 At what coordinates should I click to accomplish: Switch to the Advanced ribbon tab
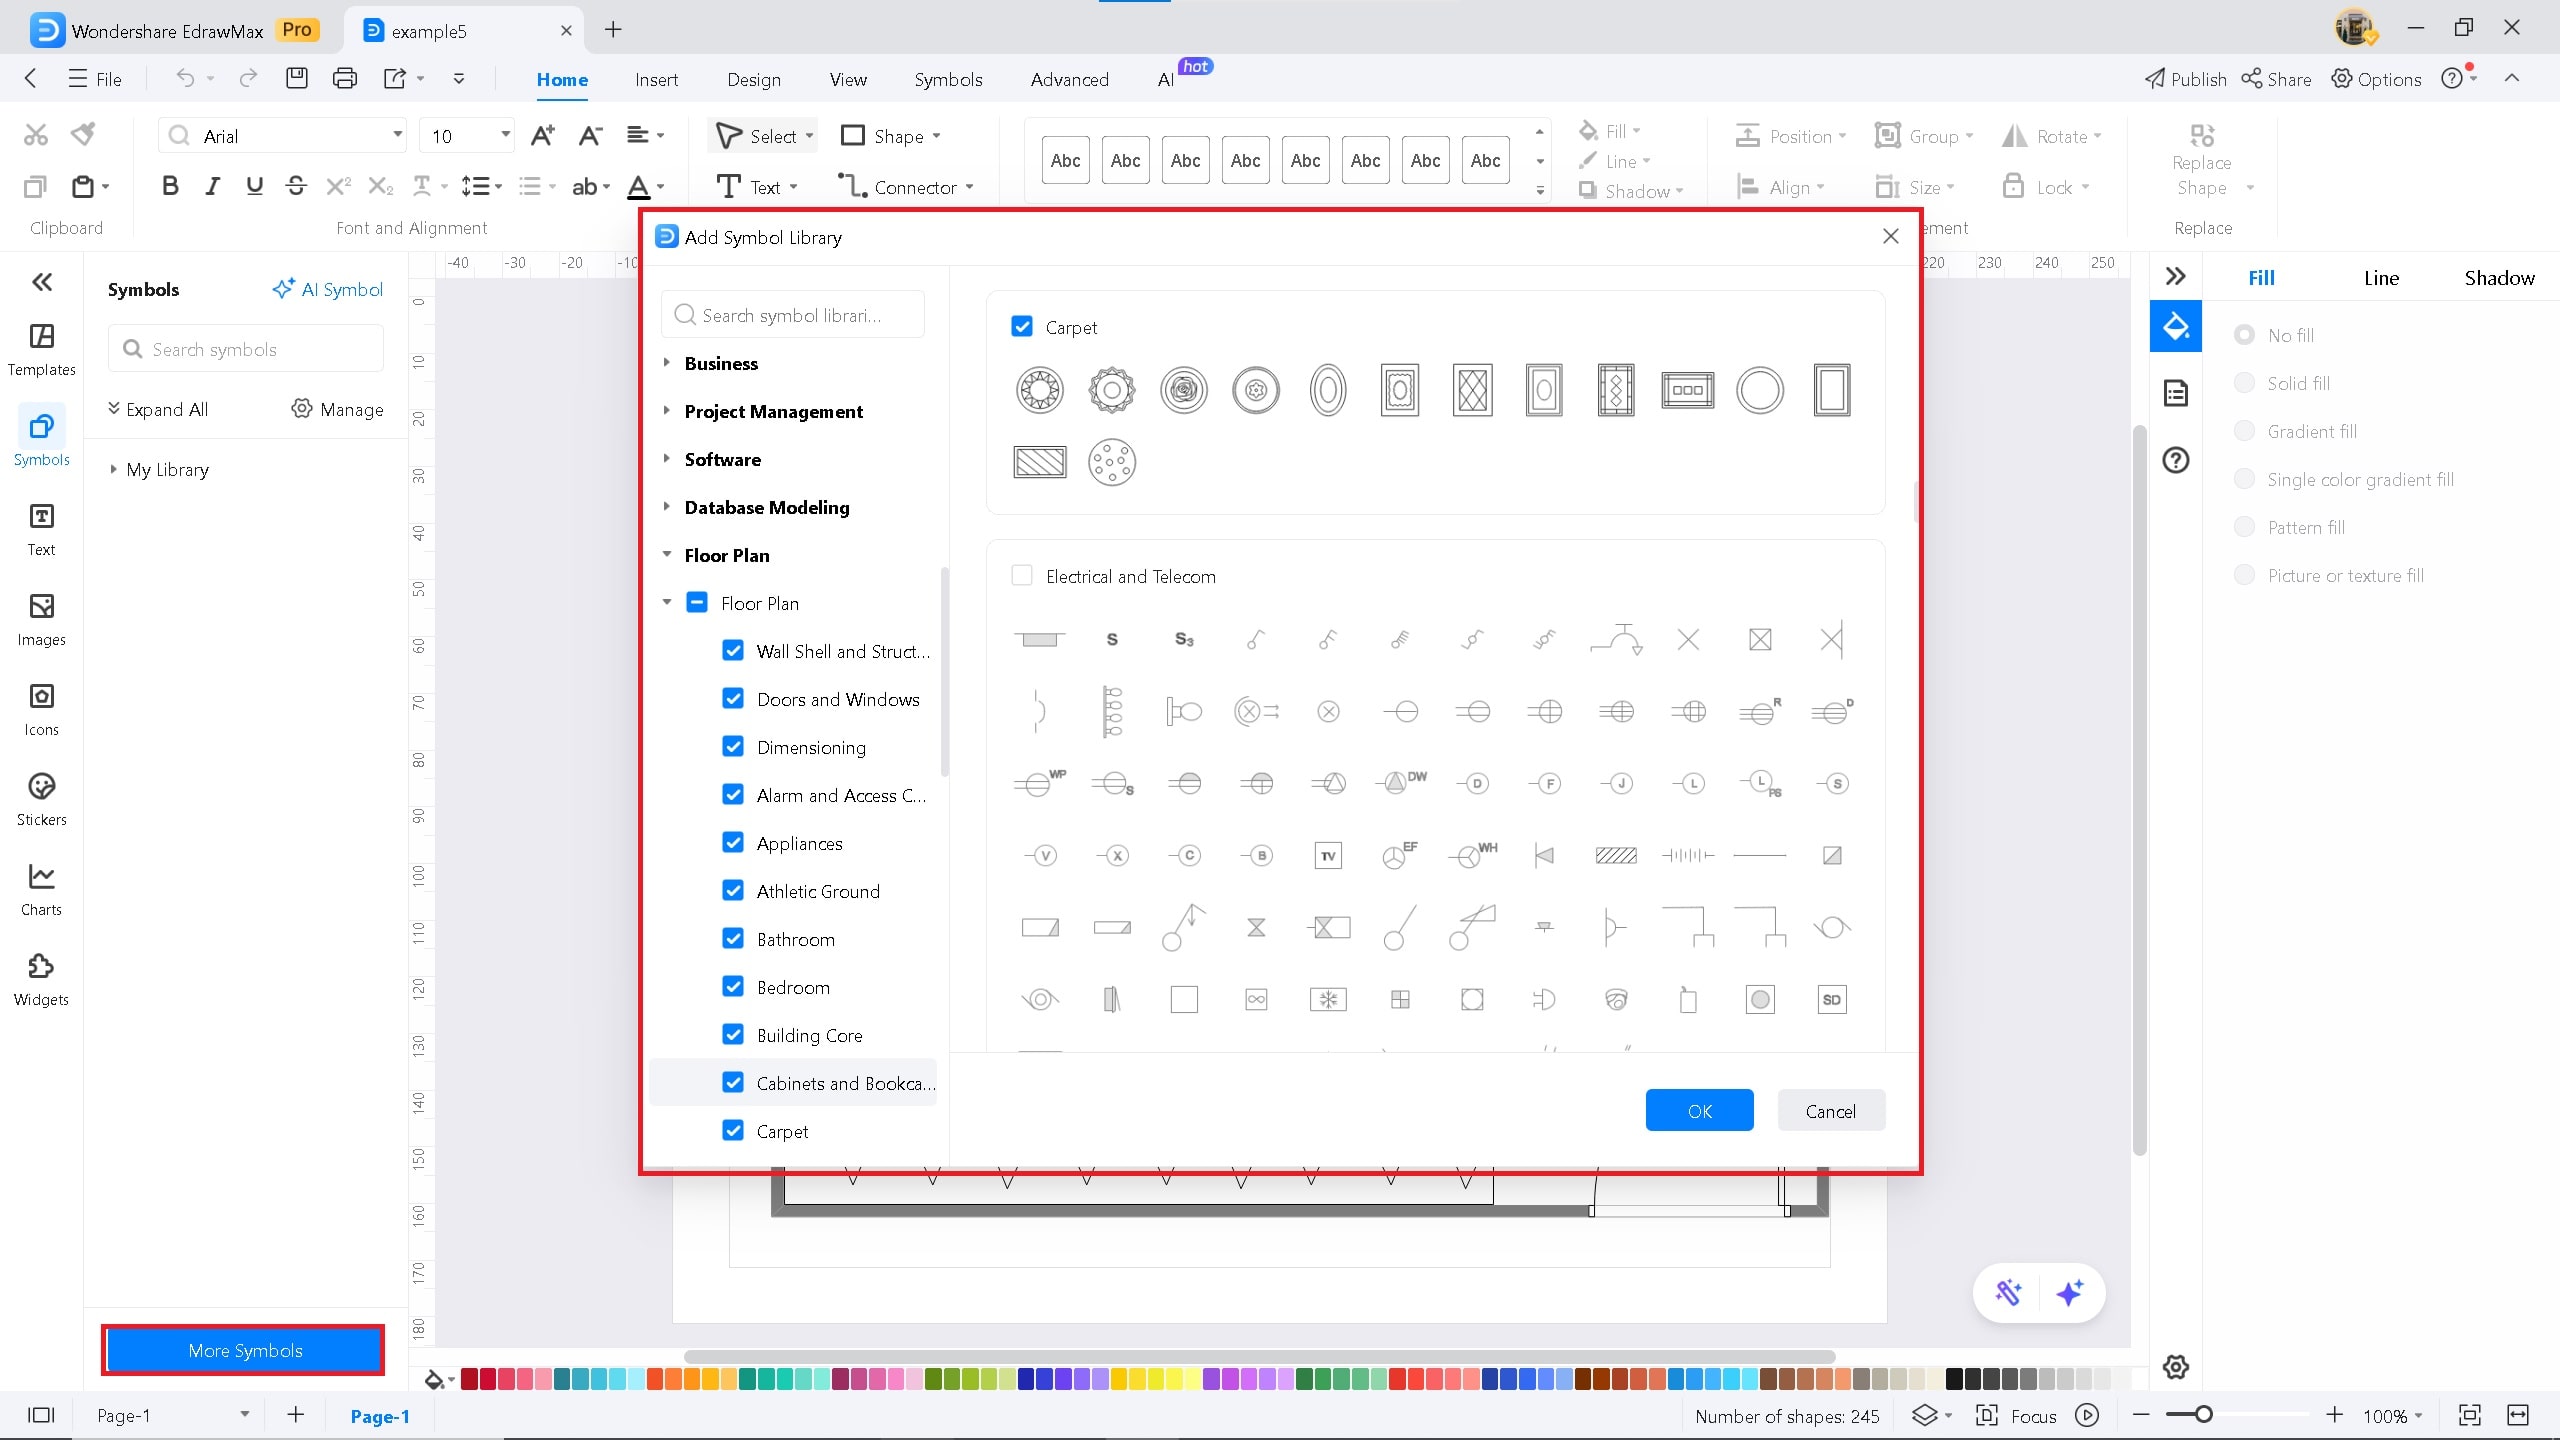click(x=1069, y=79)
